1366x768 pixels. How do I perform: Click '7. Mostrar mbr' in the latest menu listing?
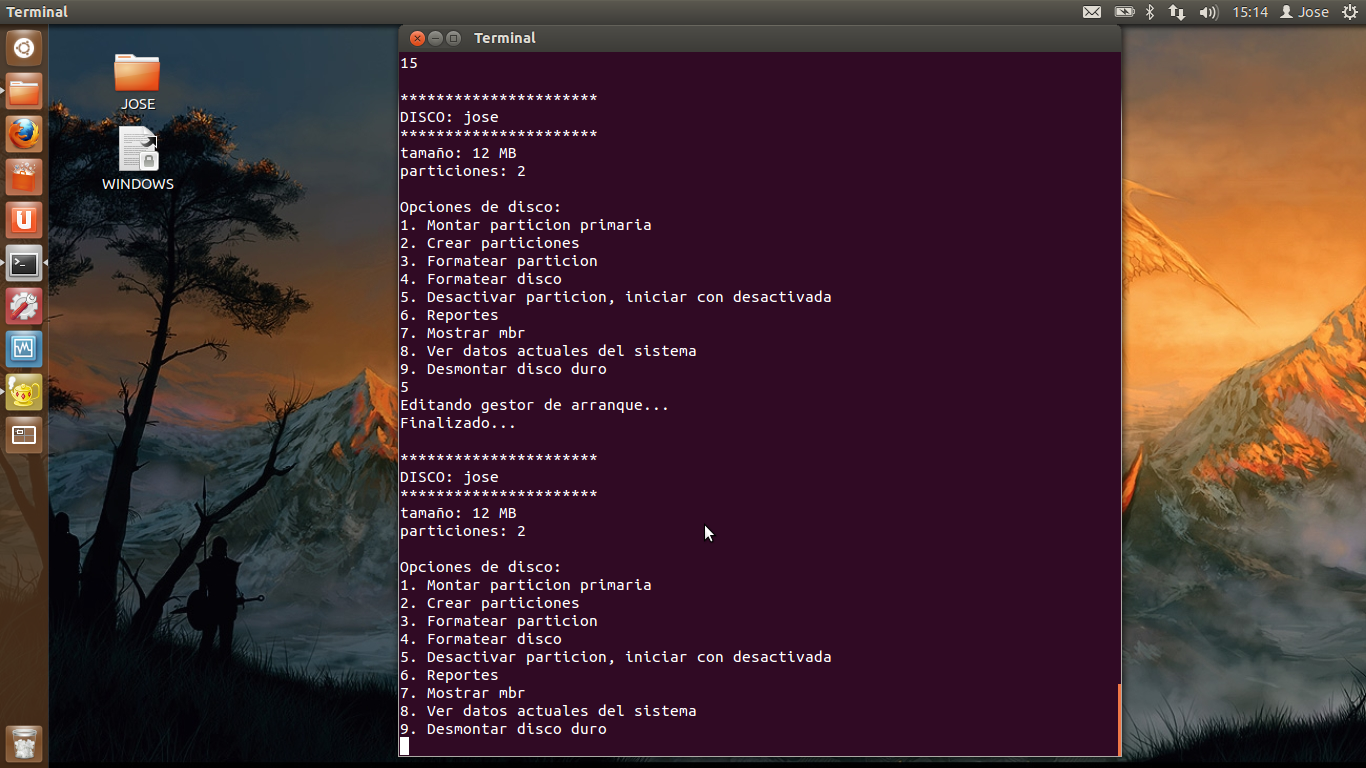point(462,693)
